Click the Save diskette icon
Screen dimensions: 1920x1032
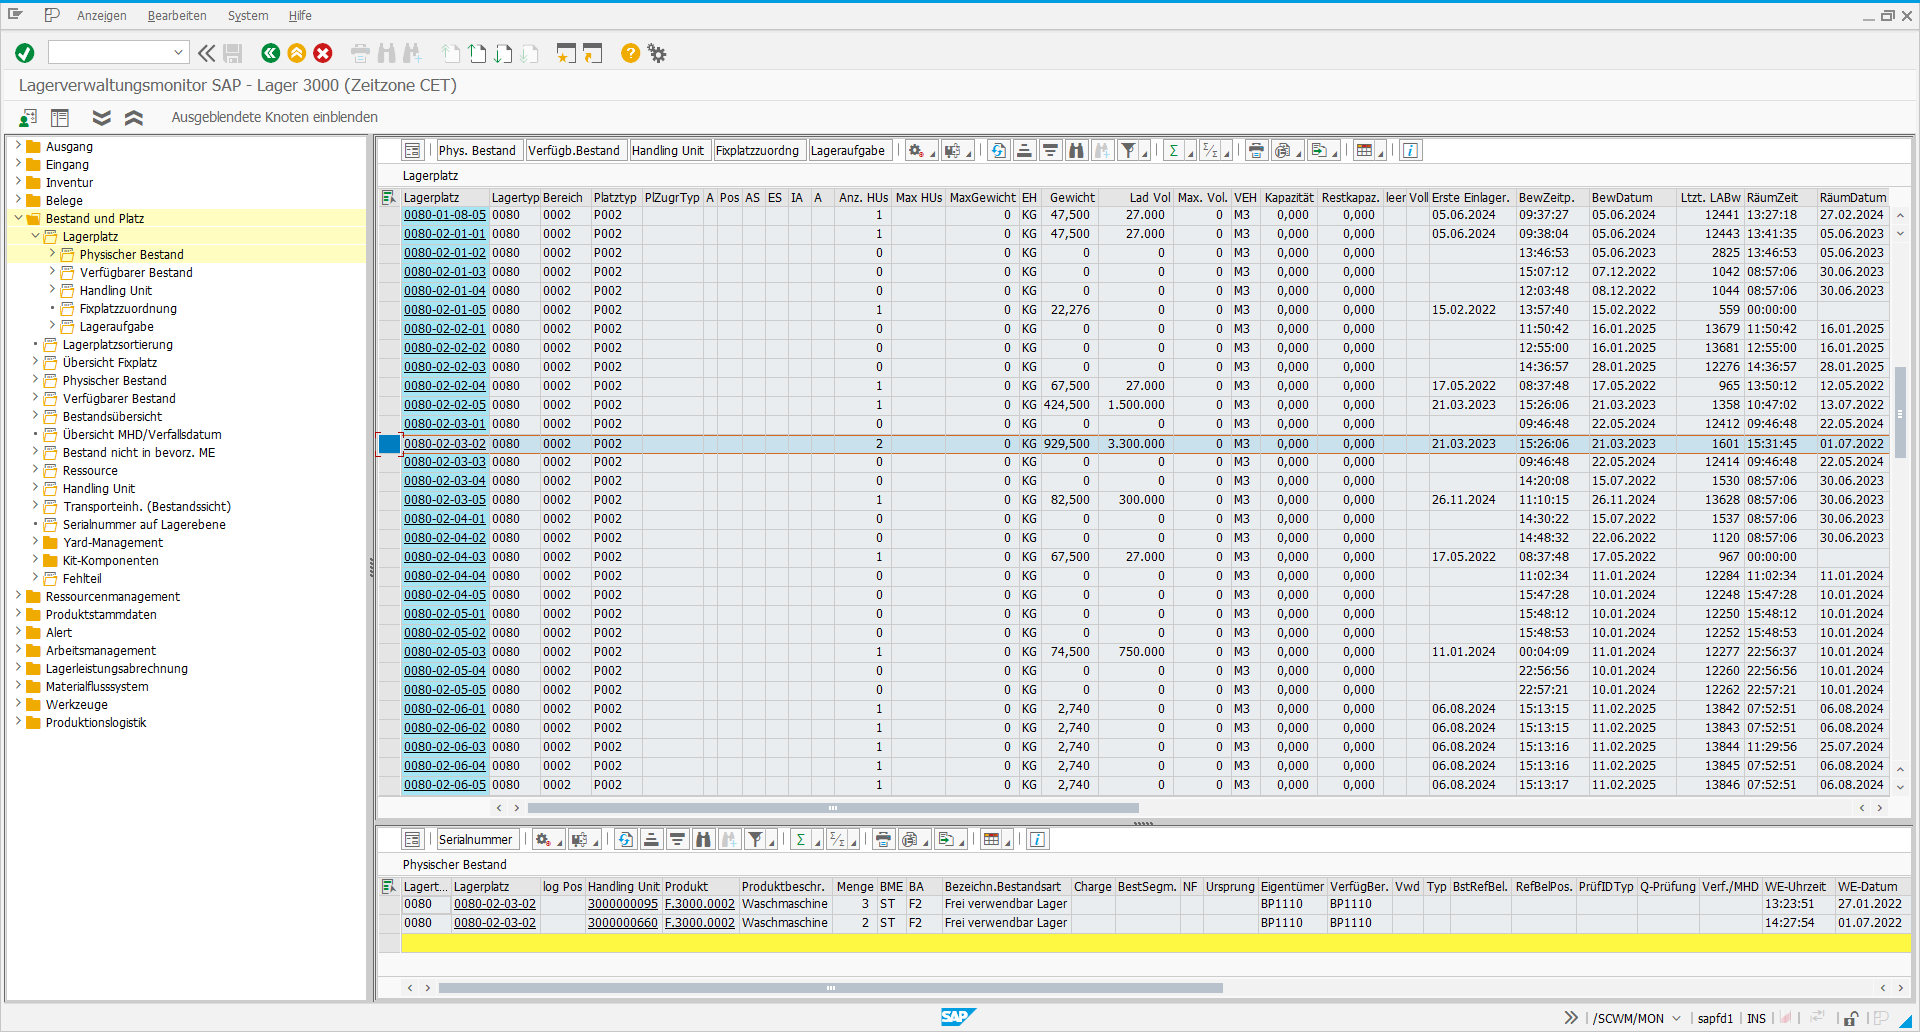(233, 53)
